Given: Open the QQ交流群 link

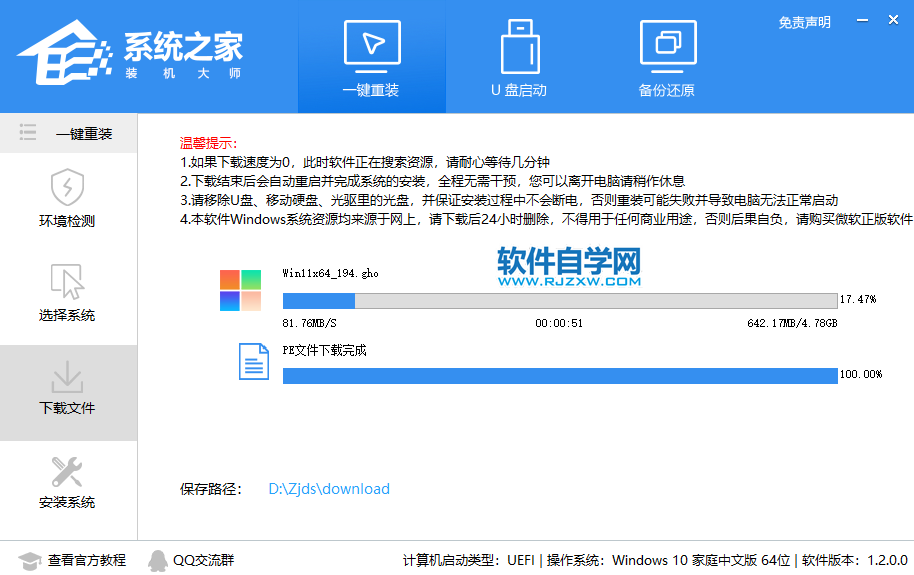Looking at the screenshot, I should 203,560.
